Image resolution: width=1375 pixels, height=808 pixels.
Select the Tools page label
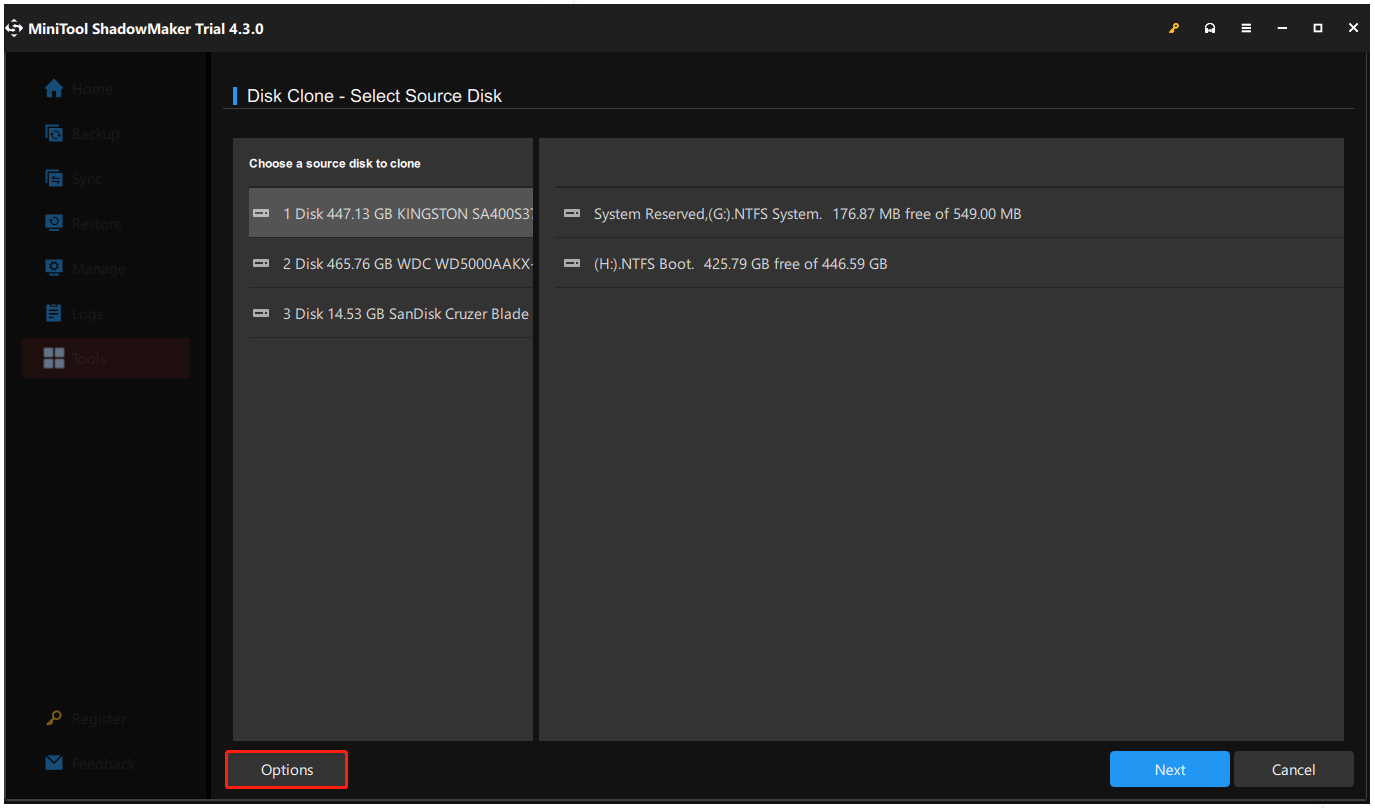click(x=89, y=359)
